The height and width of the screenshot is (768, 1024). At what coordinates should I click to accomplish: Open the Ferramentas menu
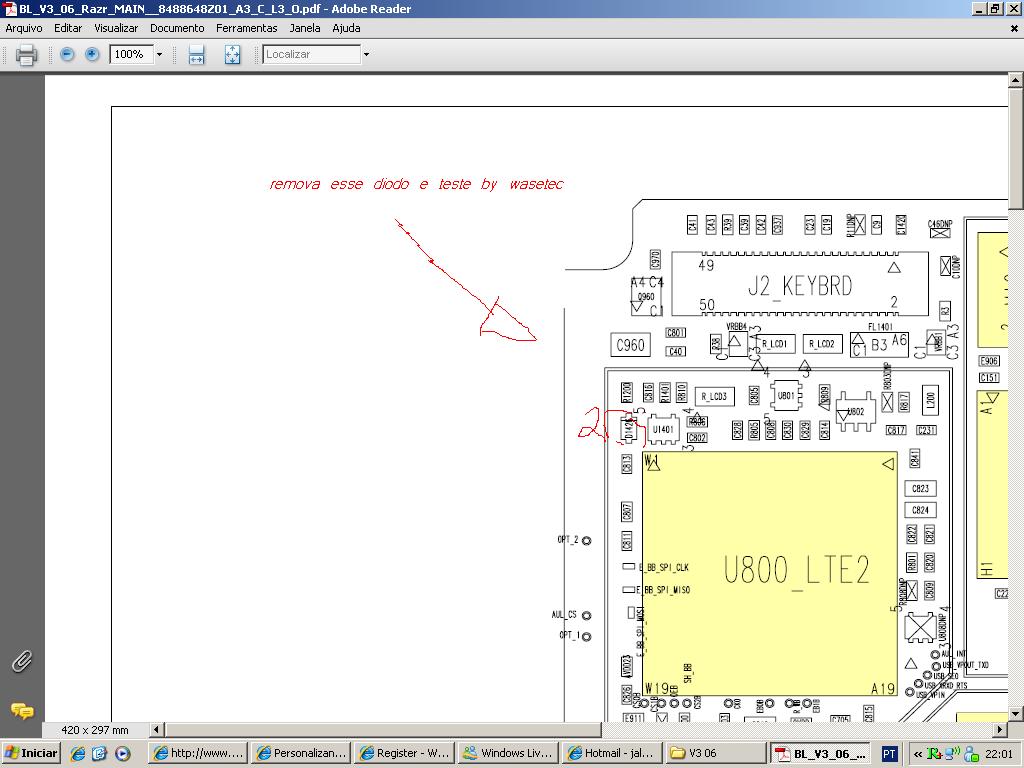pyautogui.click(x=246, y=28)
